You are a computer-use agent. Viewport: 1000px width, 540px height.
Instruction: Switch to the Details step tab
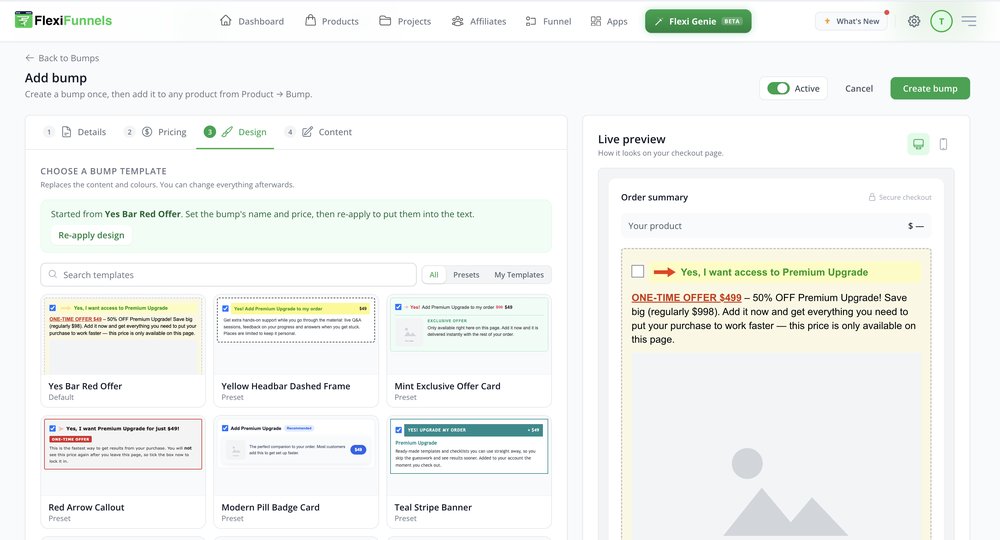(75, 132)
